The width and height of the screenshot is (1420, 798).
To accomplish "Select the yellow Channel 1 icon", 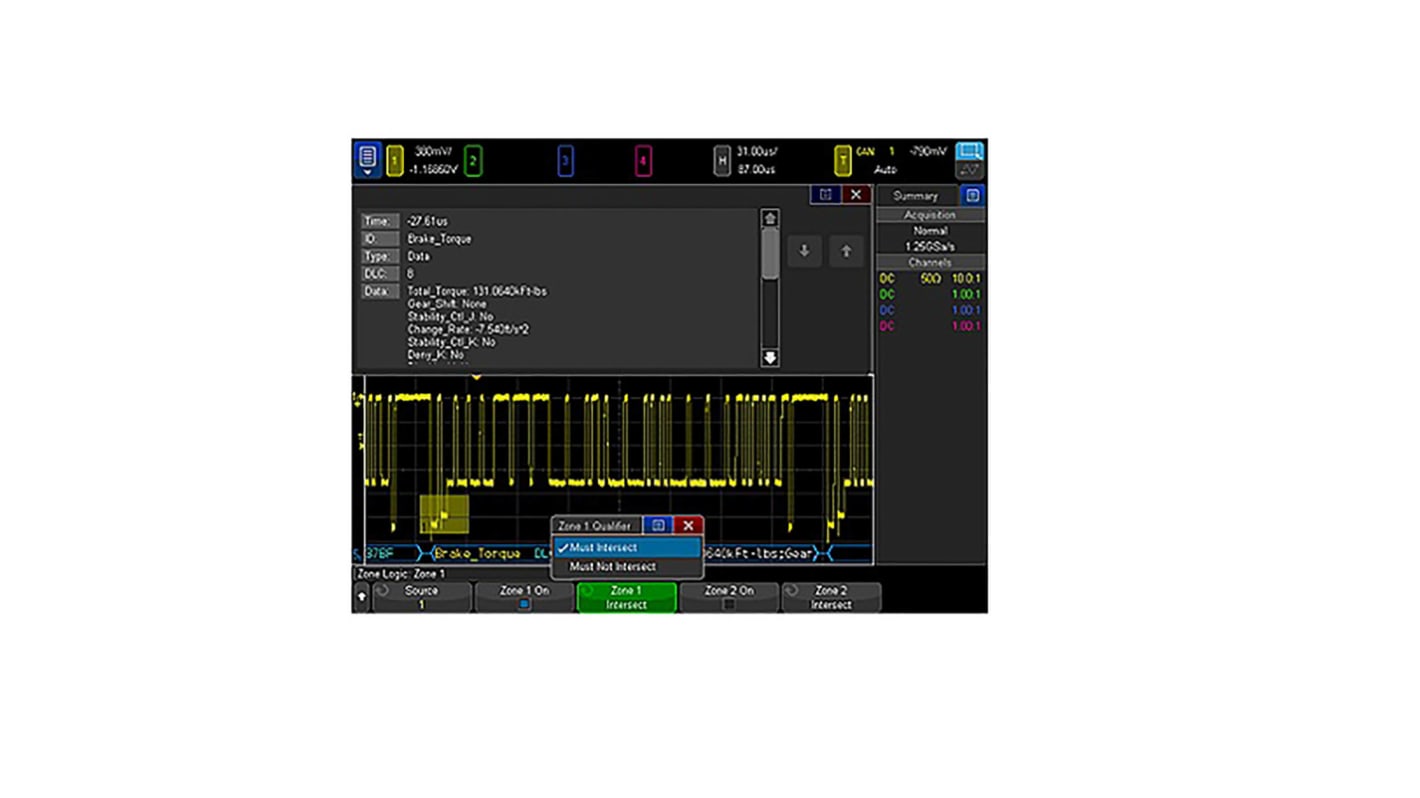I will tap(395, 160).
